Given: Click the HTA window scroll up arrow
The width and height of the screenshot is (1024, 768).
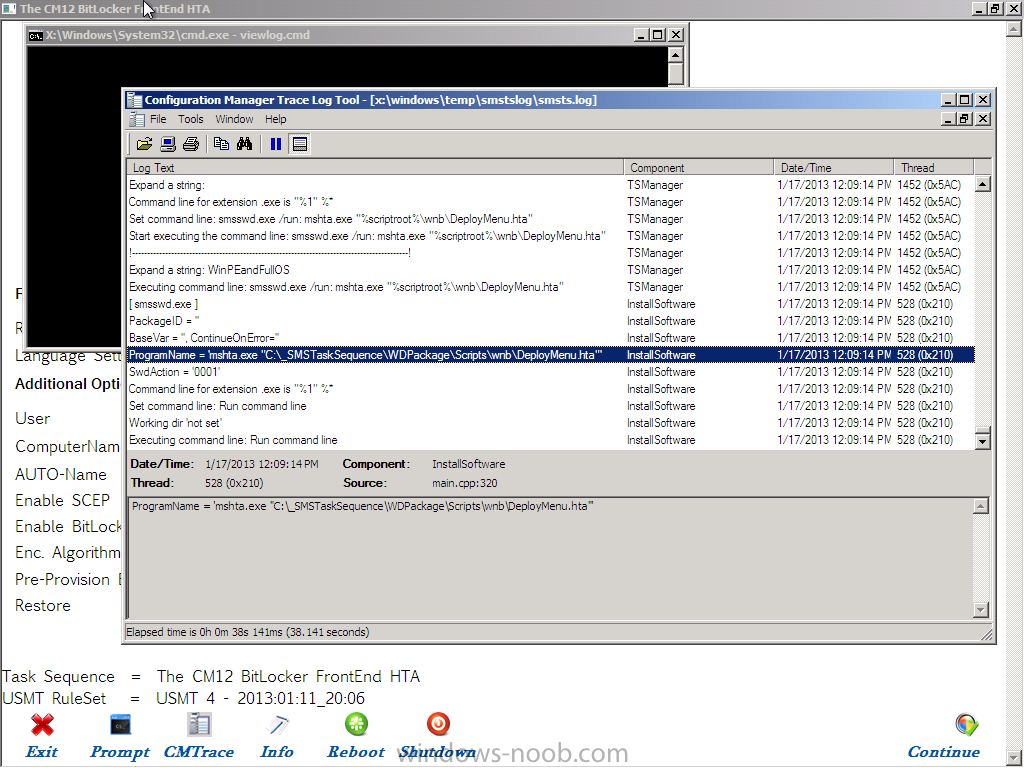Looking at the screenshot, I should (x=1014, y=29).
